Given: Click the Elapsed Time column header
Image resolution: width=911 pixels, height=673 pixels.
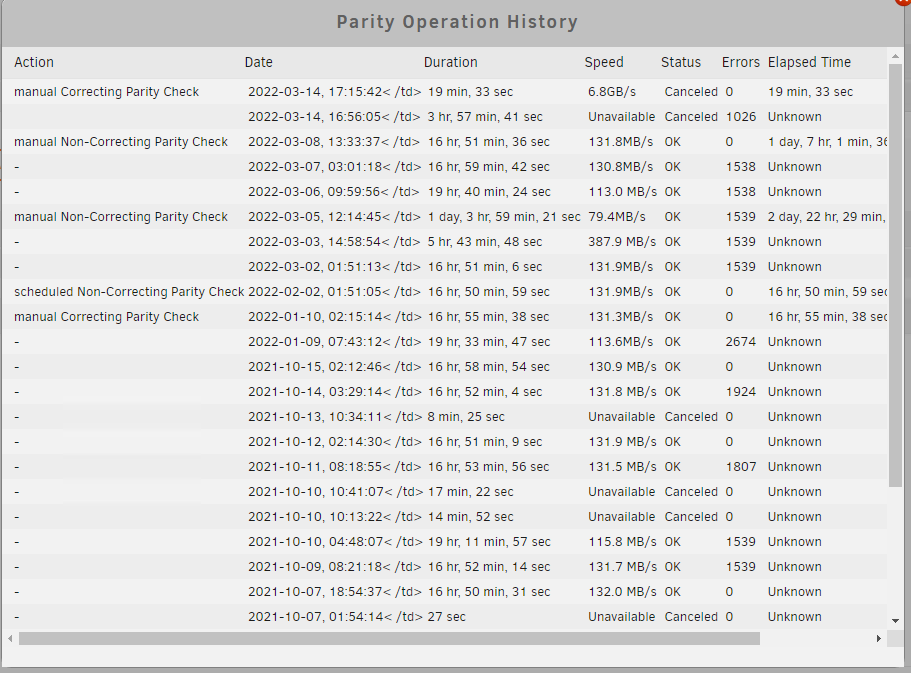Looking at the screenshot, I should [x=809, y=62].
